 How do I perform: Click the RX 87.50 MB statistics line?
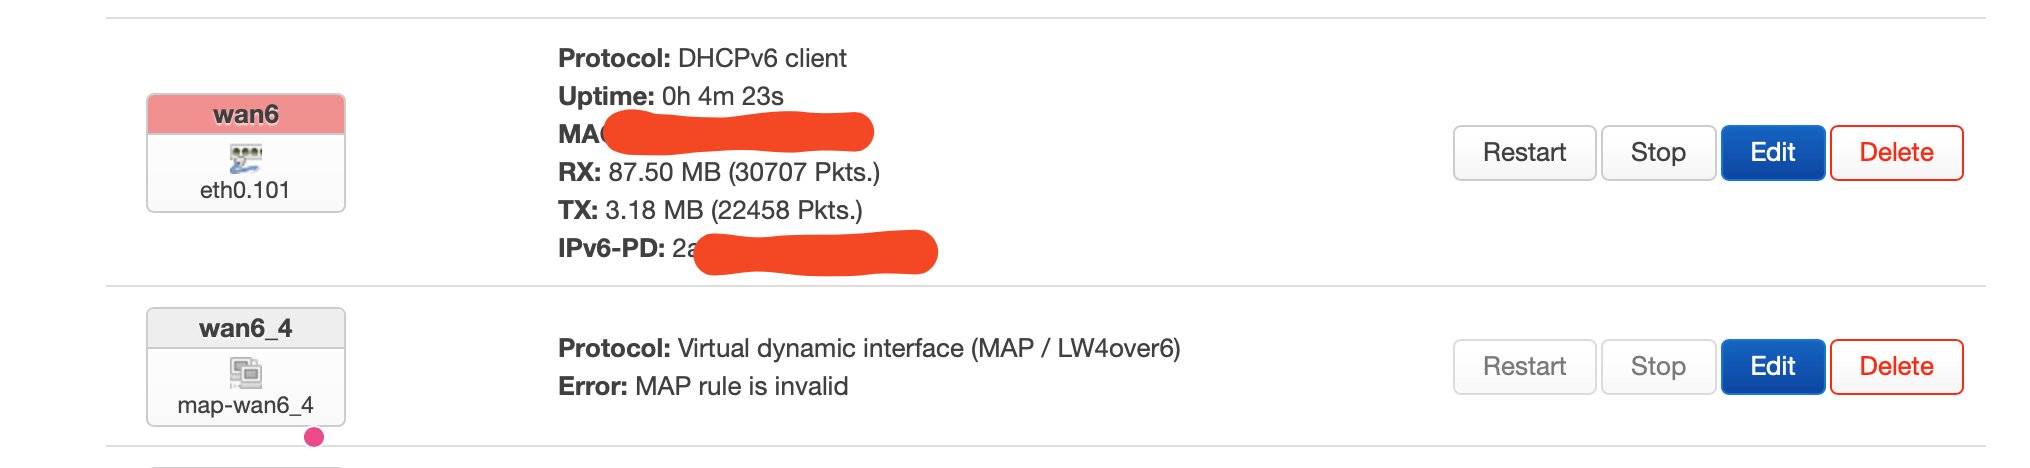[718, 173]
